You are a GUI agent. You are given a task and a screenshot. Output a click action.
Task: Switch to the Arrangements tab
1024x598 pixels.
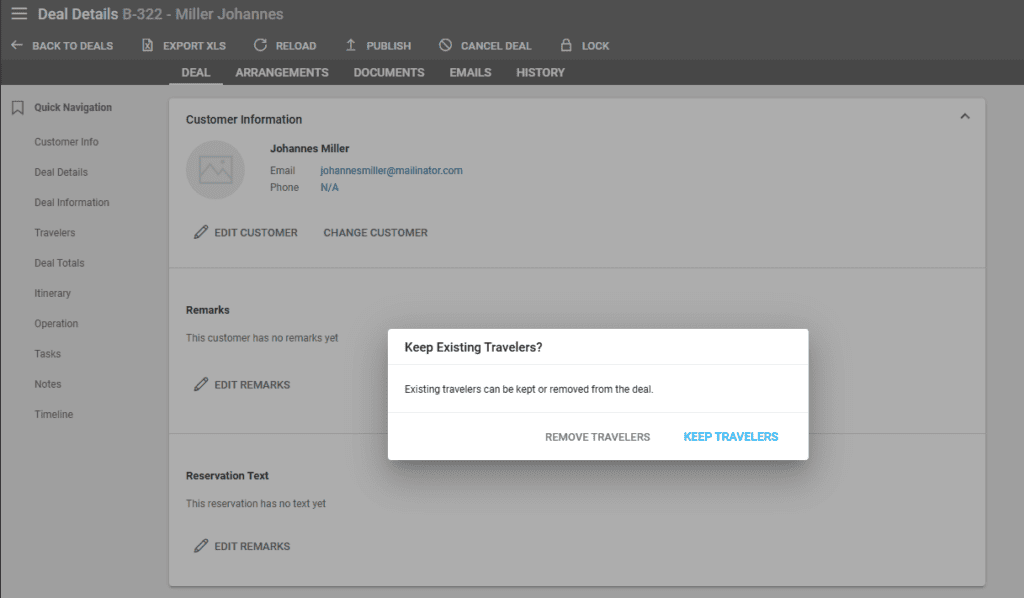(282, 73)
